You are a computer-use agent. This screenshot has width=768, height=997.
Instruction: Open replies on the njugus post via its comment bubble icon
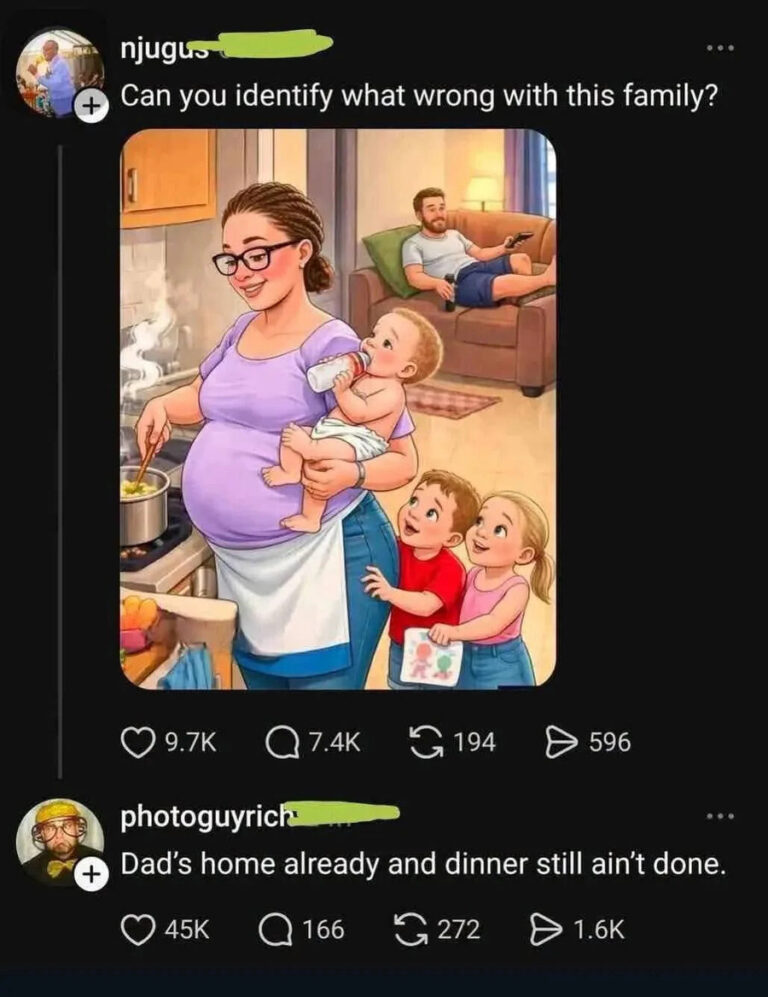tap(281, 741)
